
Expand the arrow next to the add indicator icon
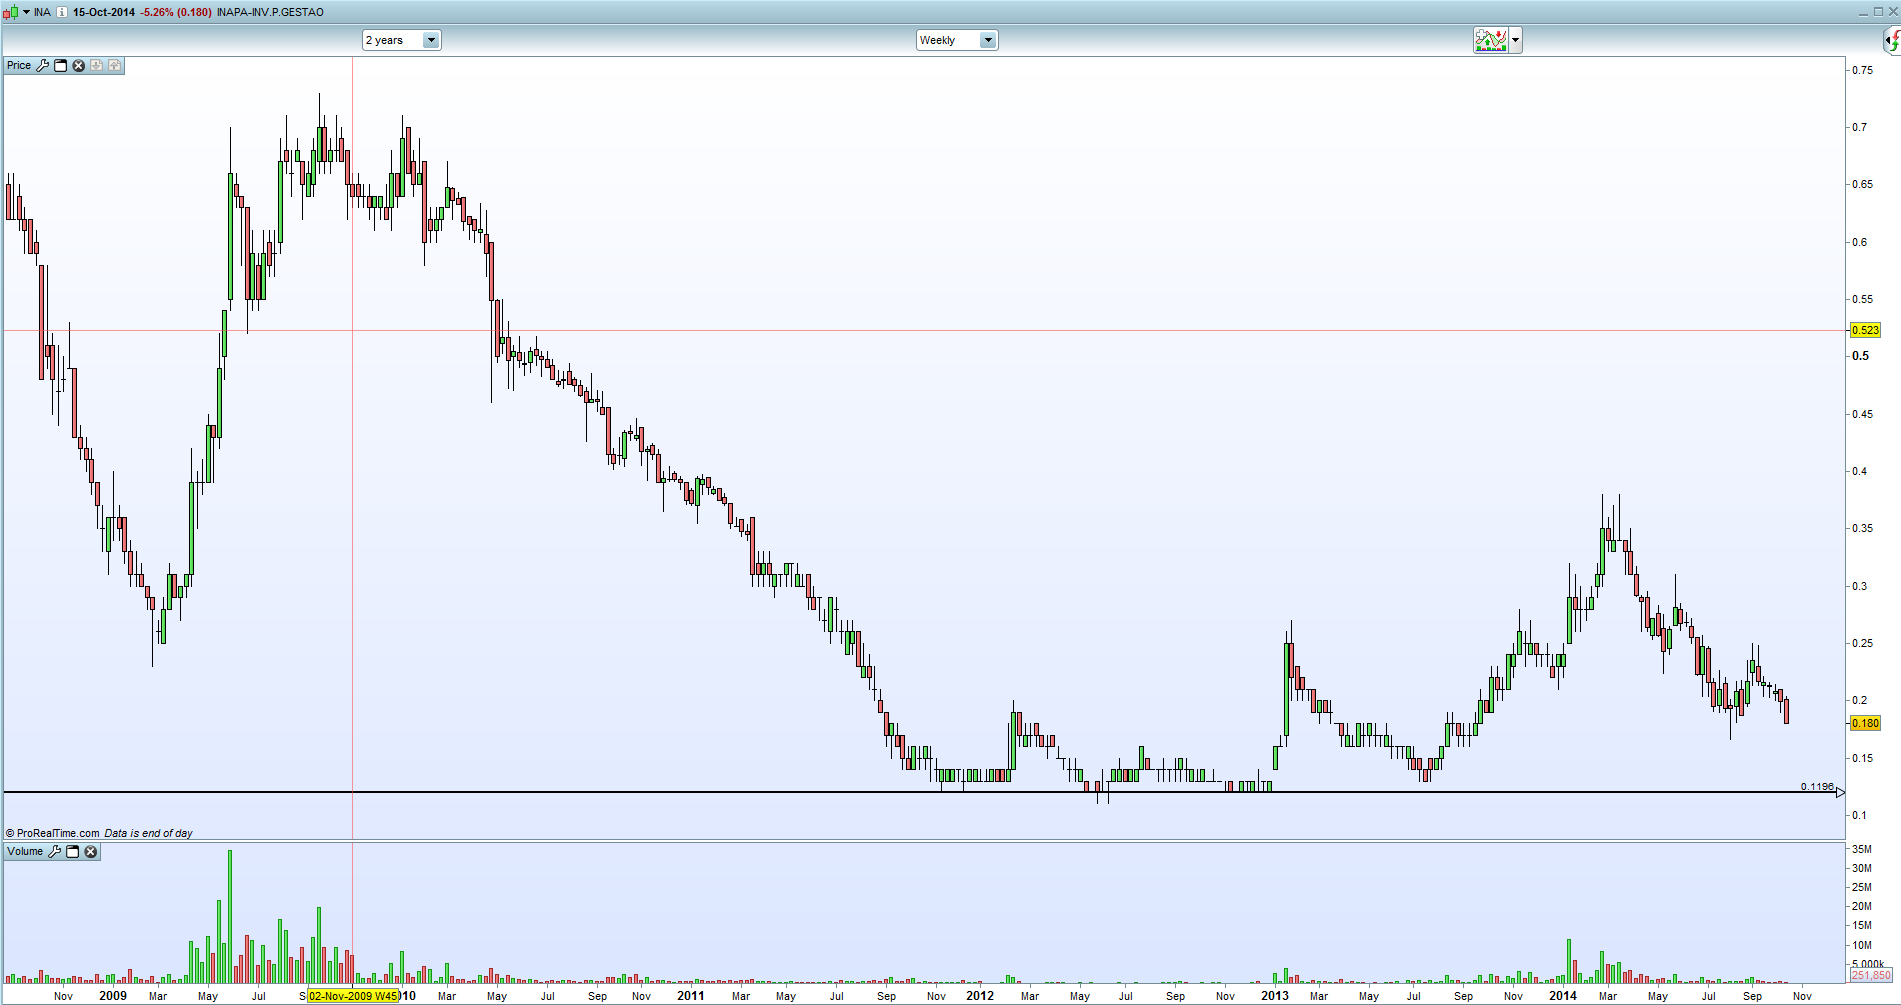click(x=1516, y=40)
